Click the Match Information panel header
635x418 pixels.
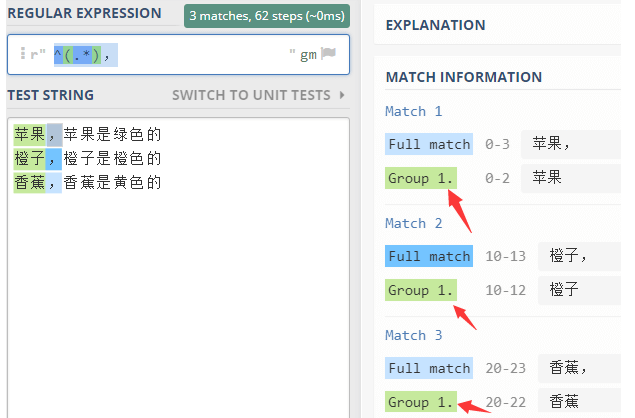pos(463,77)
